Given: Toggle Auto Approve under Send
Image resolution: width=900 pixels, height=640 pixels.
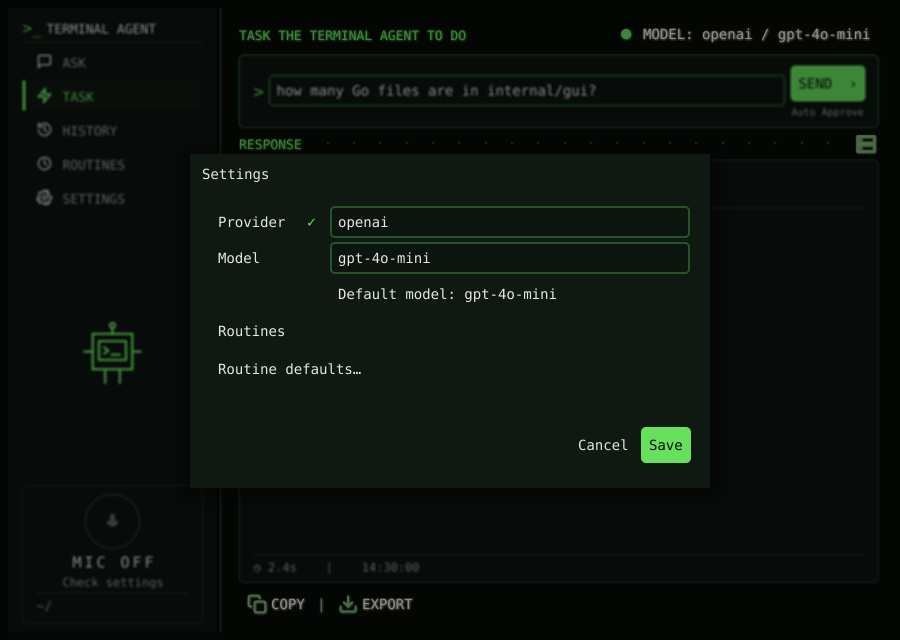Looking at the screenshot, I should tap(827, 112).
